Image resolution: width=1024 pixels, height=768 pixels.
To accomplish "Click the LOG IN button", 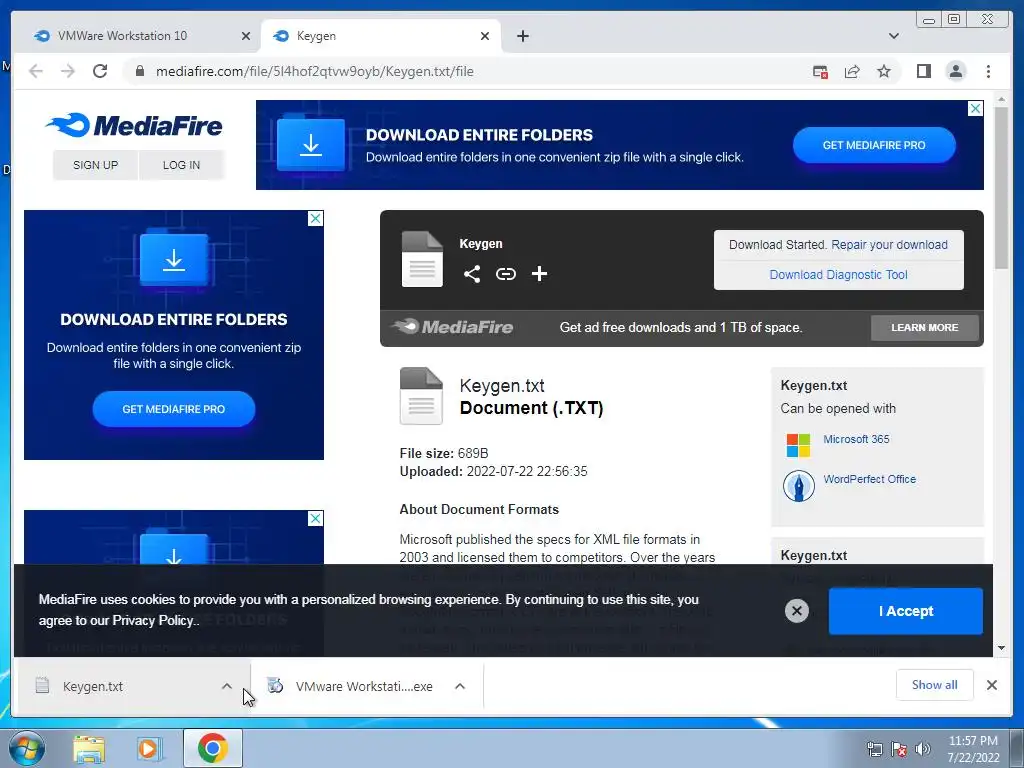I will pos(182,165).
